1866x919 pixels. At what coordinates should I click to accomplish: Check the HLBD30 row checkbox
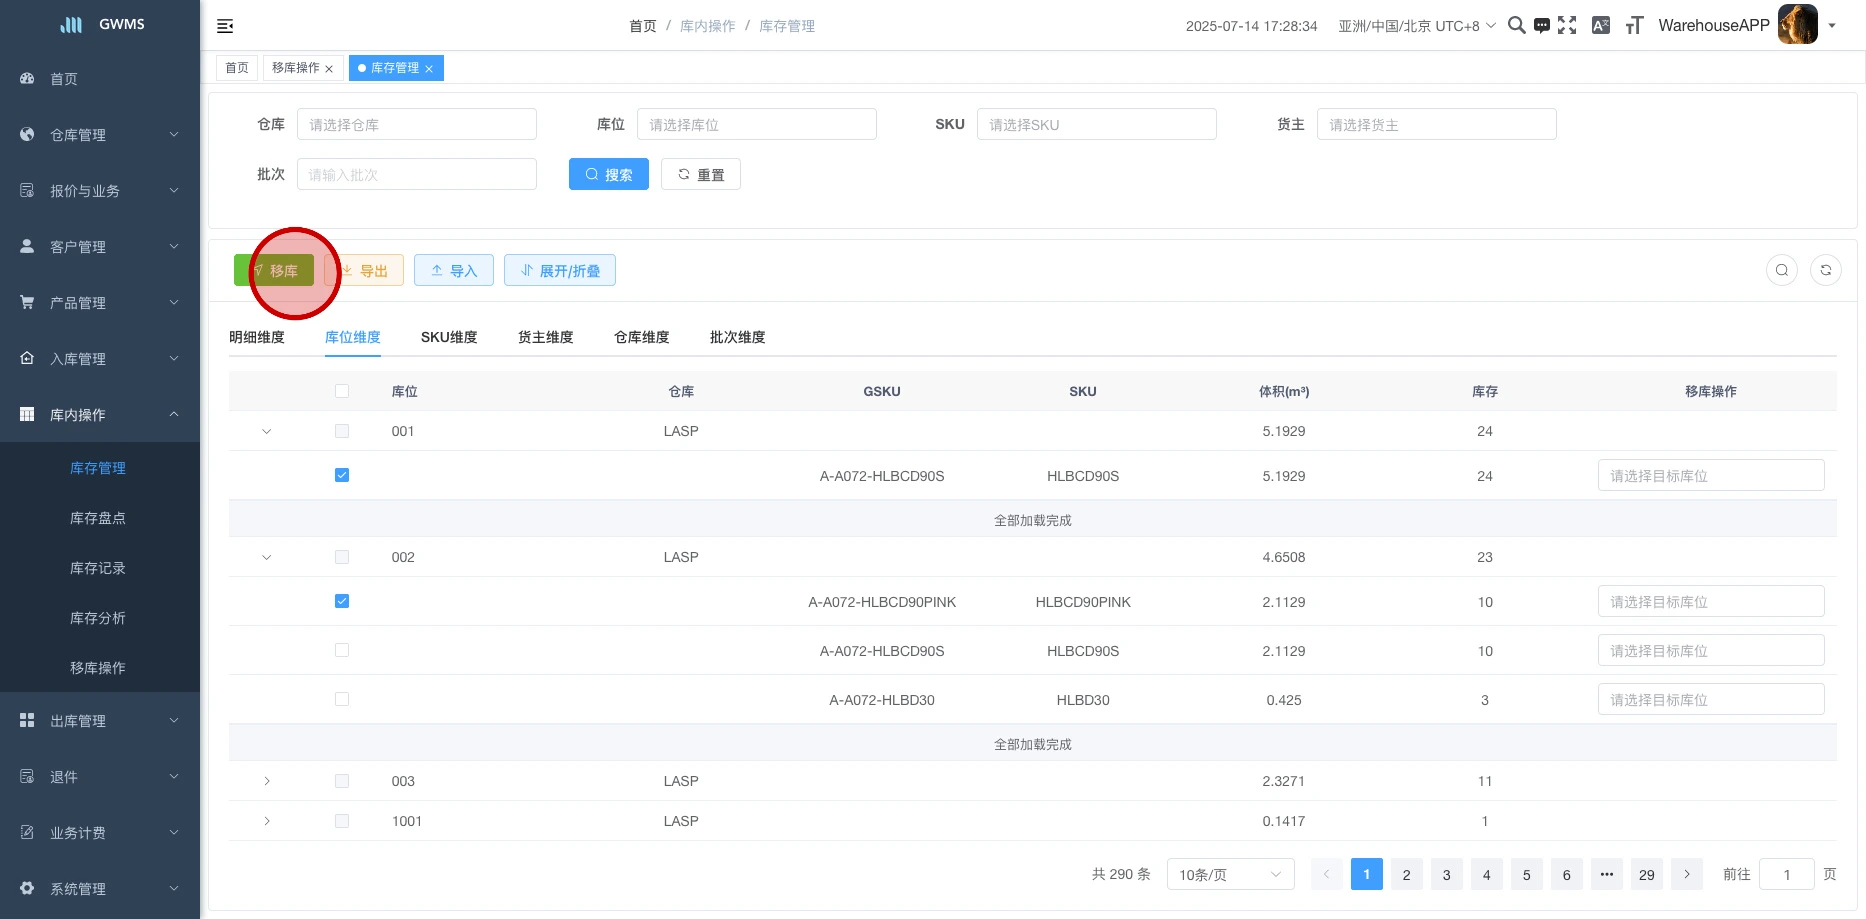(x=342, y=700)
